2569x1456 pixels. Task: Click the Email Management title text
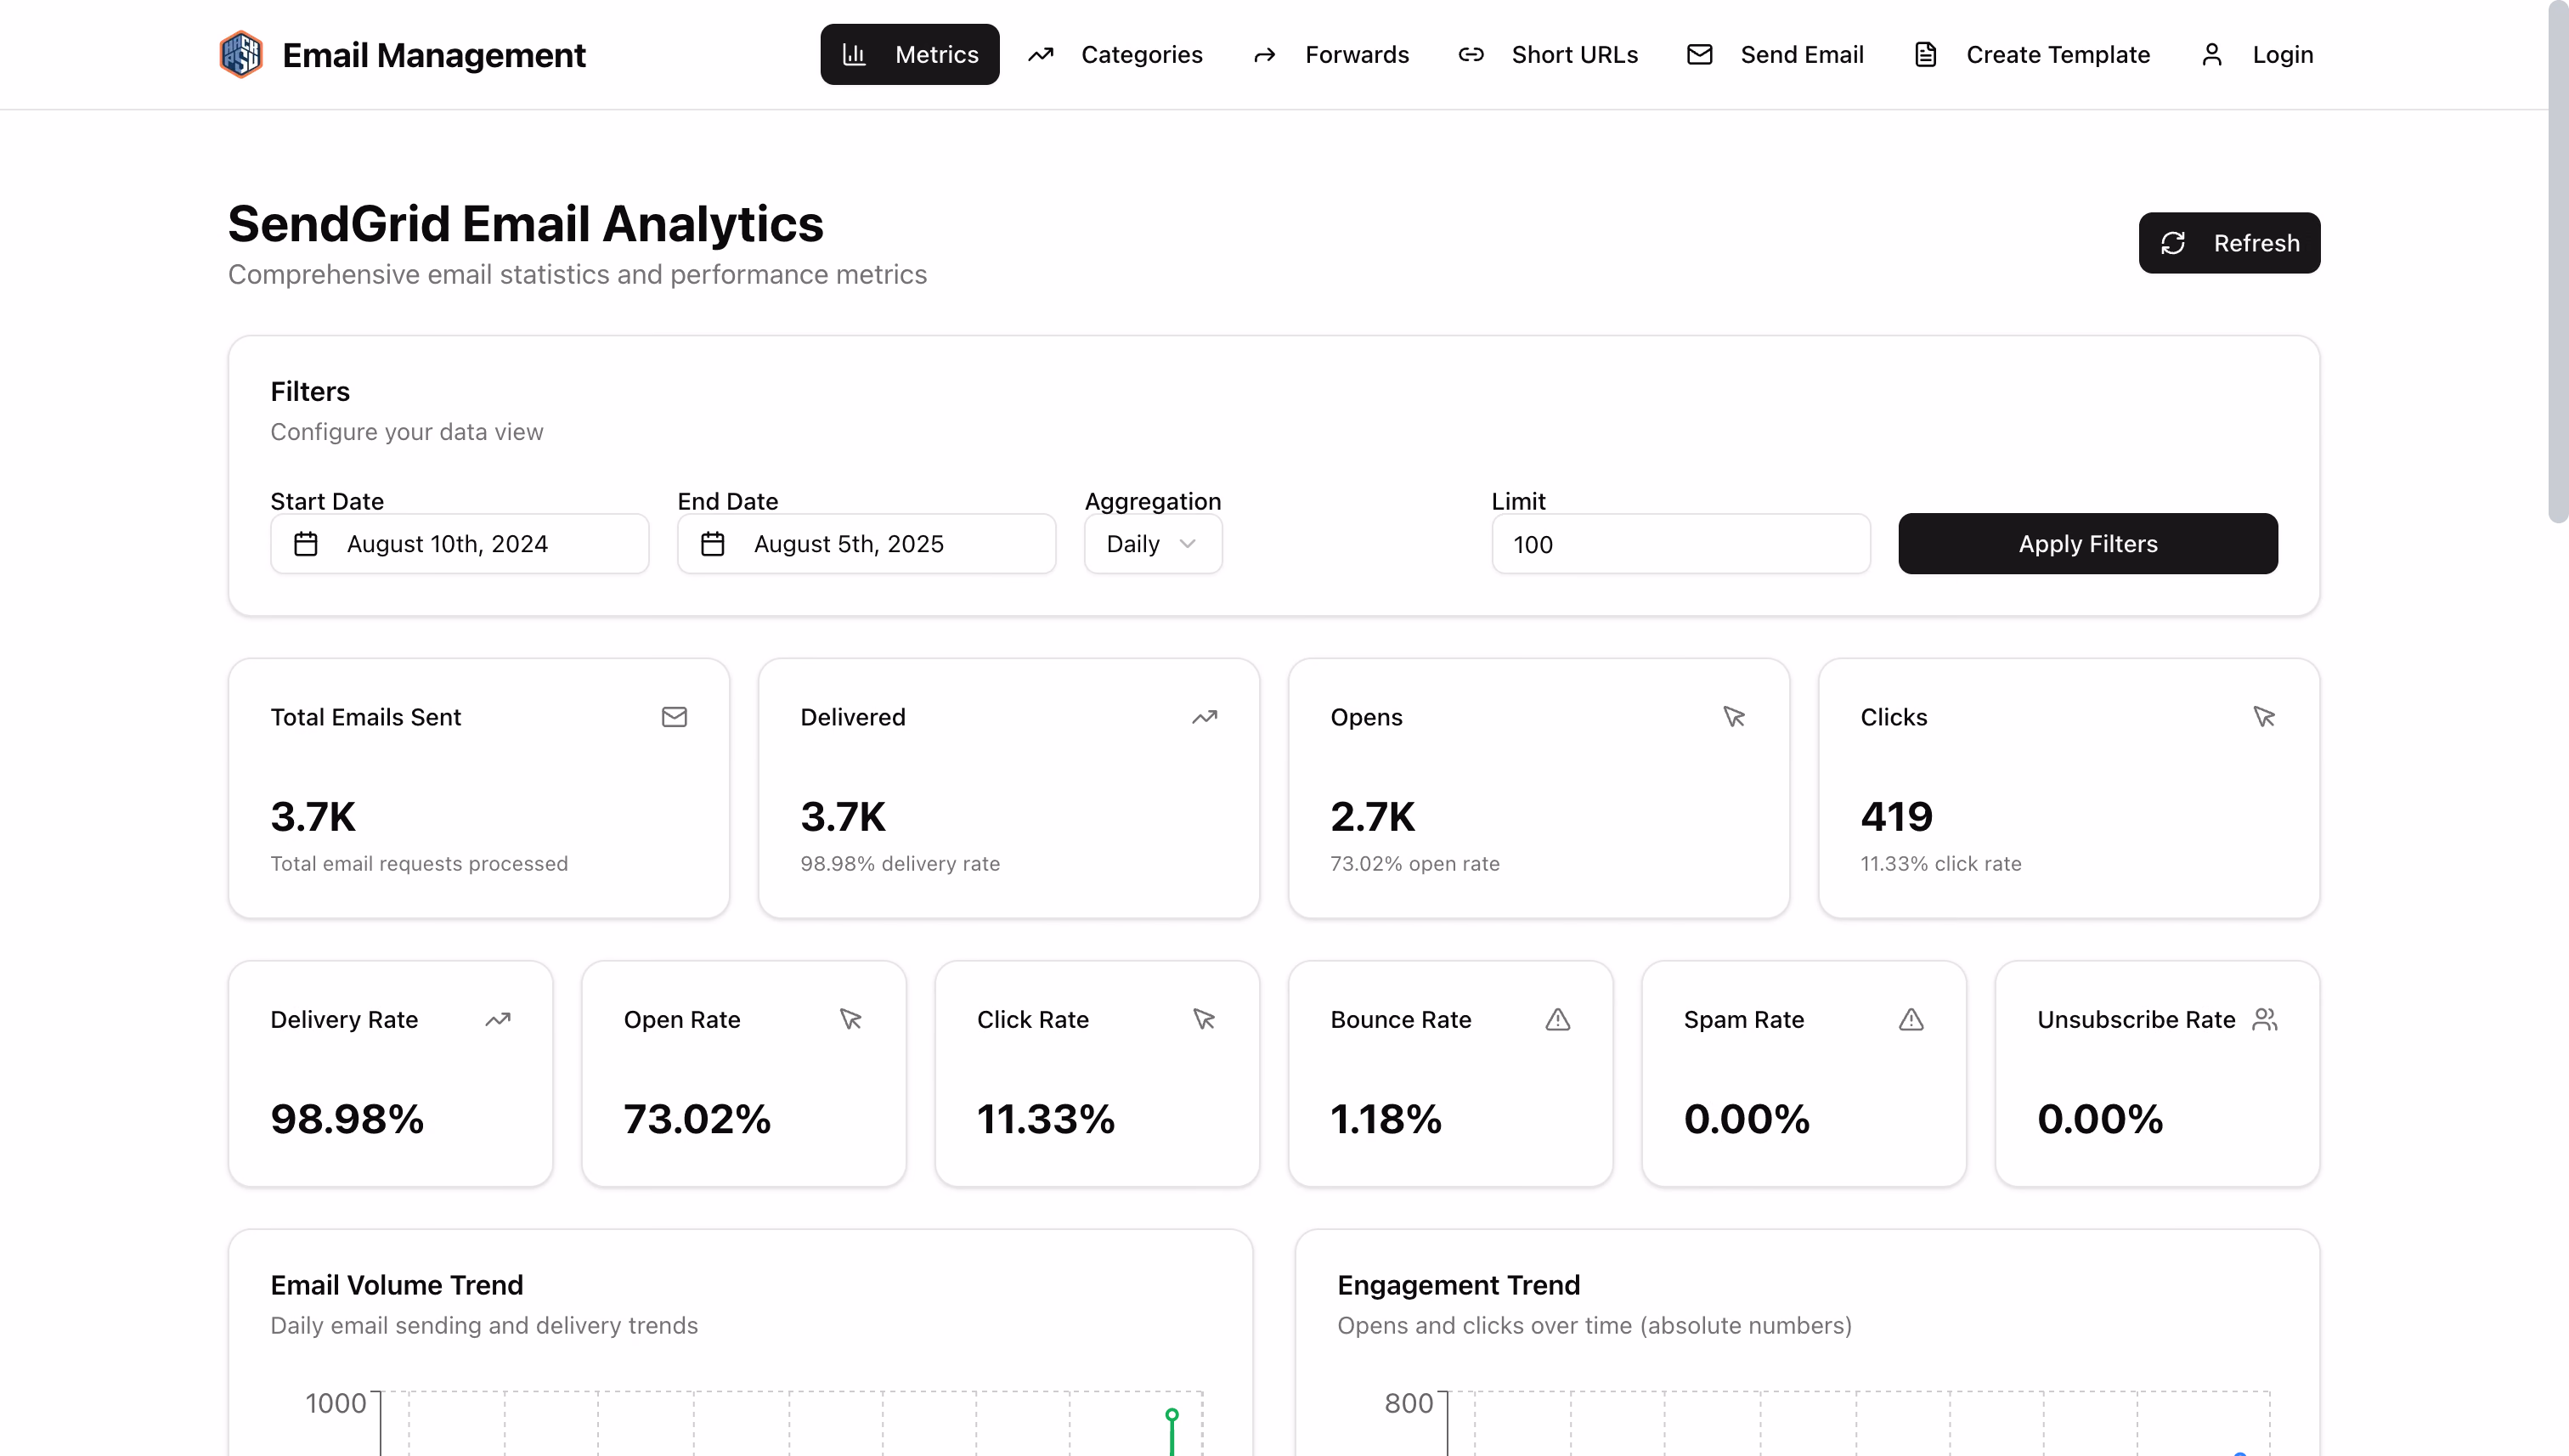pos(434,55)
